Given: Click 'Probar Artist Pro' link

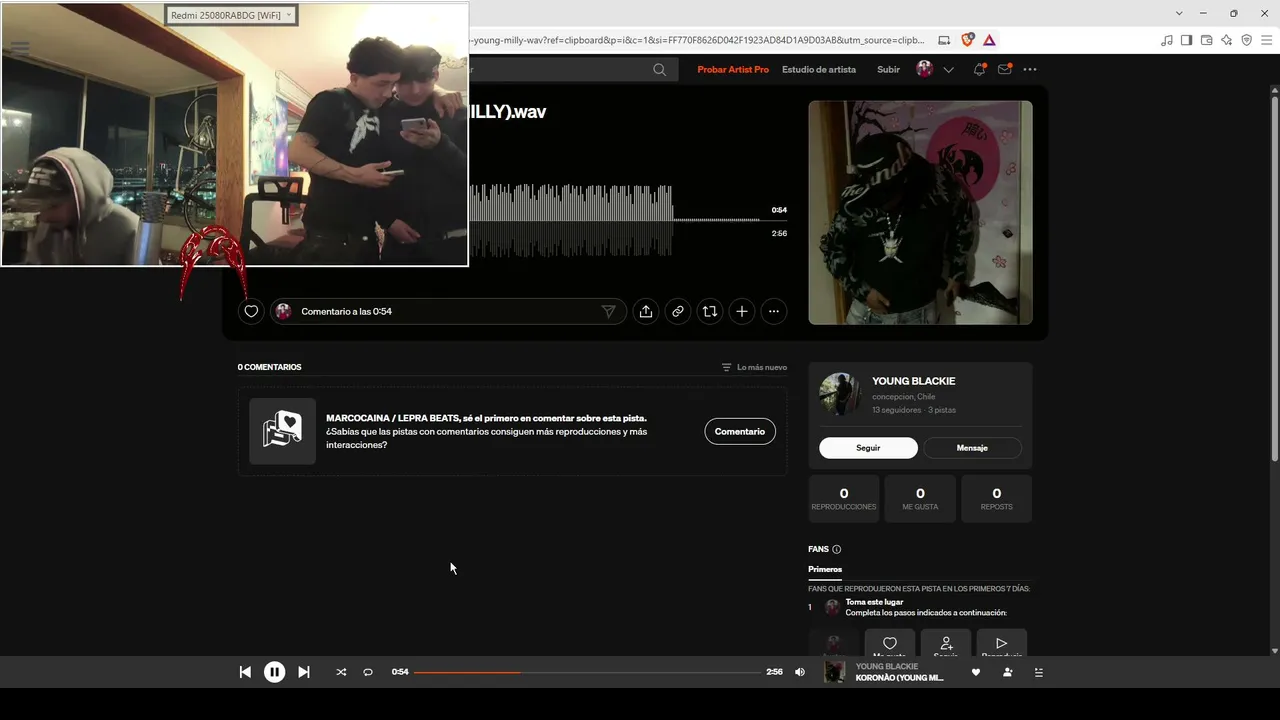Looking at the screenshot, I should (733, 70).
